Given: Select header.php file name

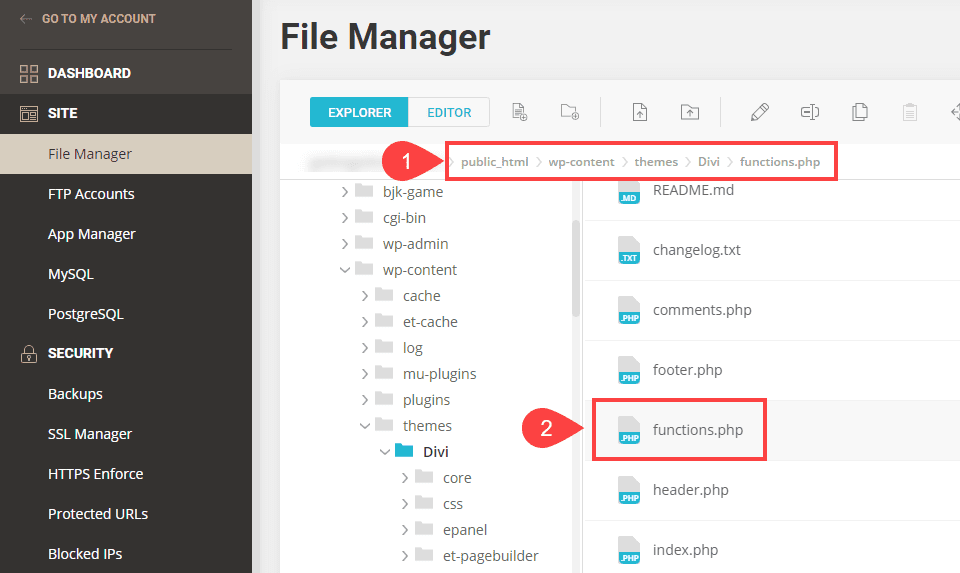Looking at the screenshot, I should point(691,490).
